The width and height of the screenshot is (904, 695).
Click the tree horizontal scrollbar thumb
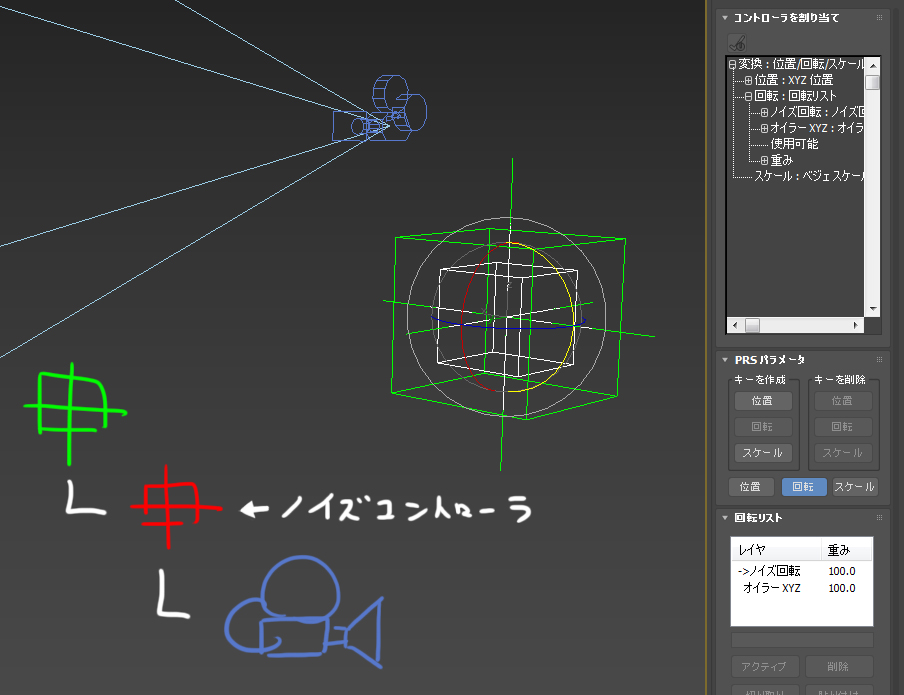(x=752, y=325)
